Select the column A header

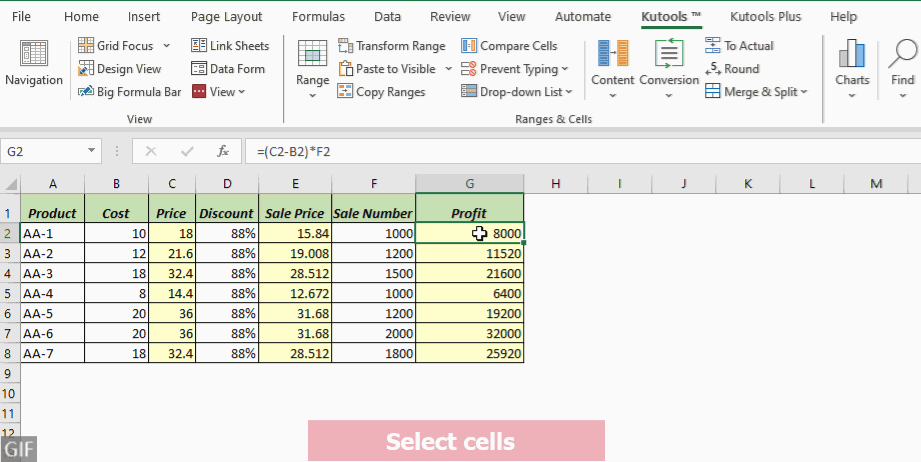(52, 184)
